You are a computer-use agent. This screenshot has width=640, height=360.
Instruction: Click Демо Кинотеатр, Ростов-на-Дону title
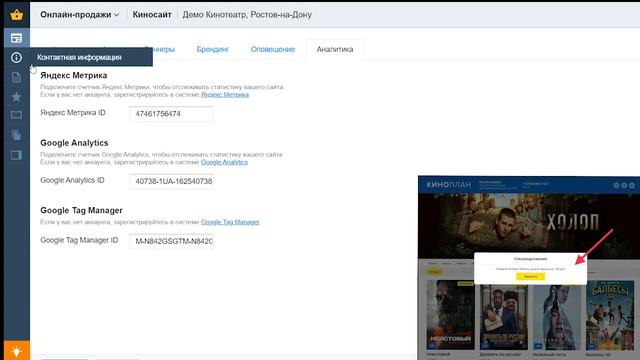click(247, 15)
